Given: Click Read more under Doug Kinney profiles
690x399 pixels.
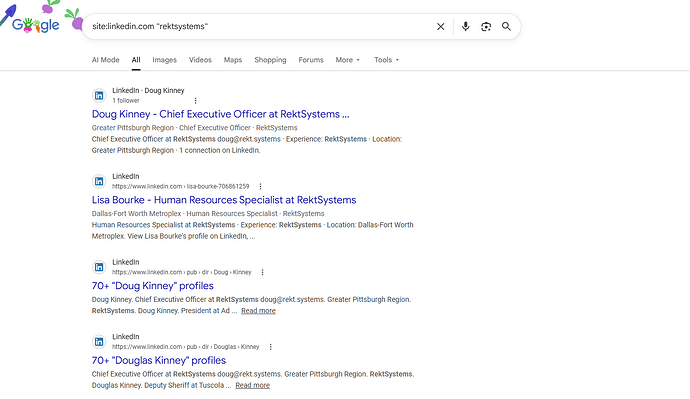Looking at the screenshot, I should (x=258, y=311).
